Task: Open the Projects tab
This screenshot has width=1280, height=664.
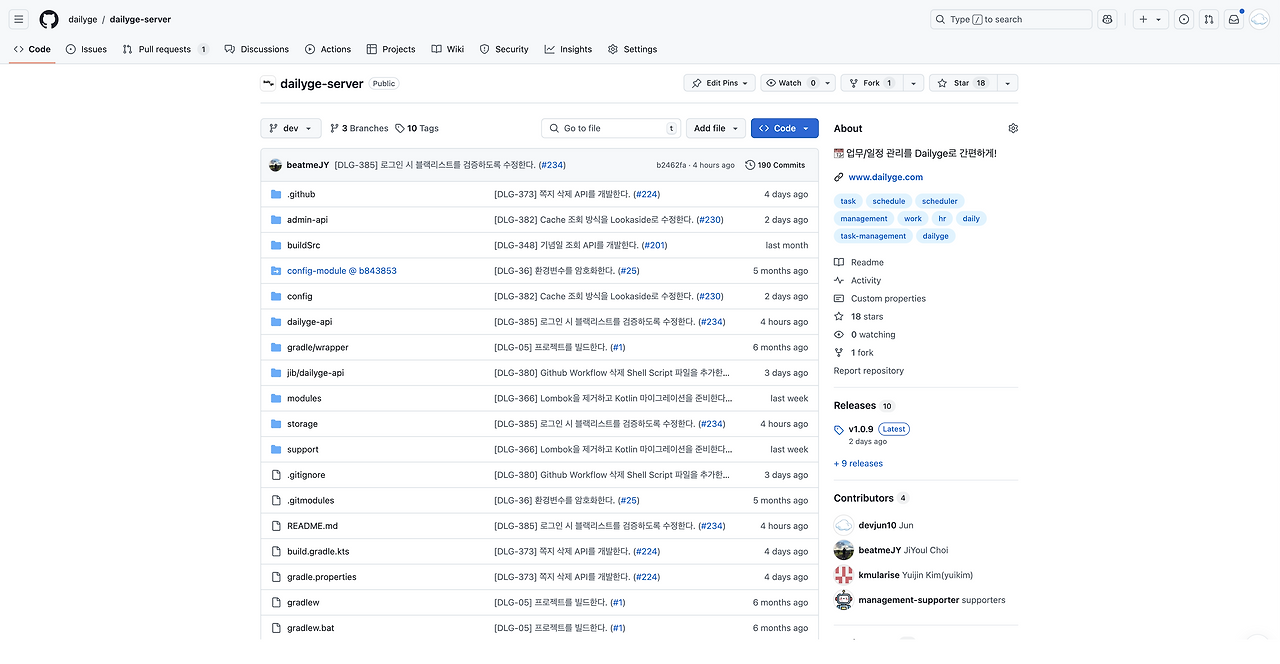Action: pos(391,49)
